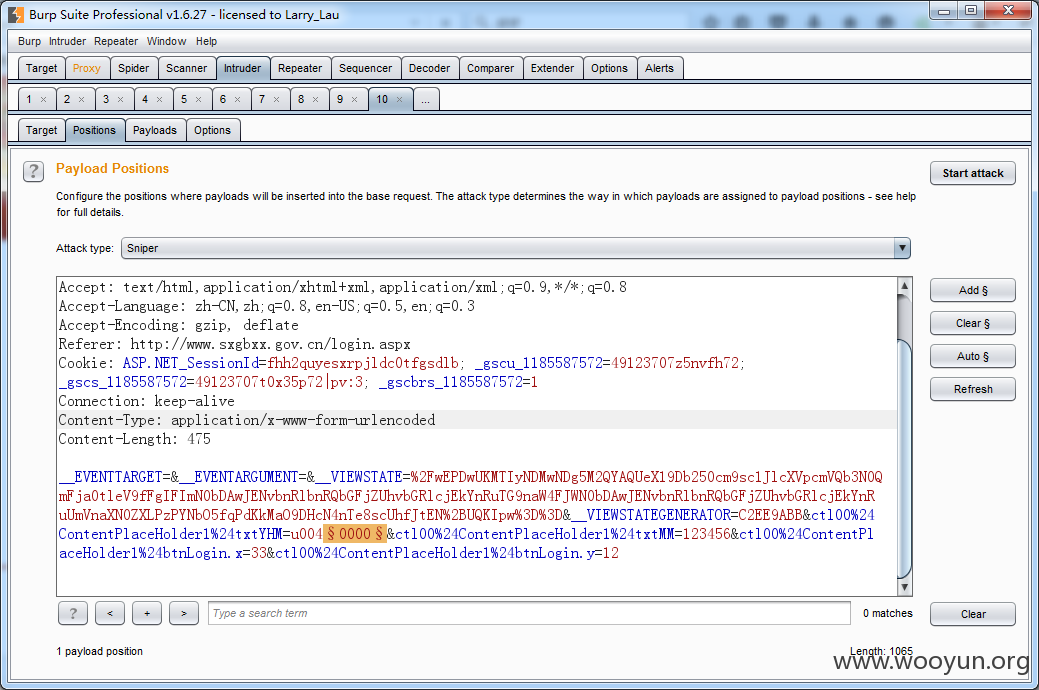Click the Clear search button
Image resolution: width=1039 pixels, height=690 pixels.
coord(973,614)
